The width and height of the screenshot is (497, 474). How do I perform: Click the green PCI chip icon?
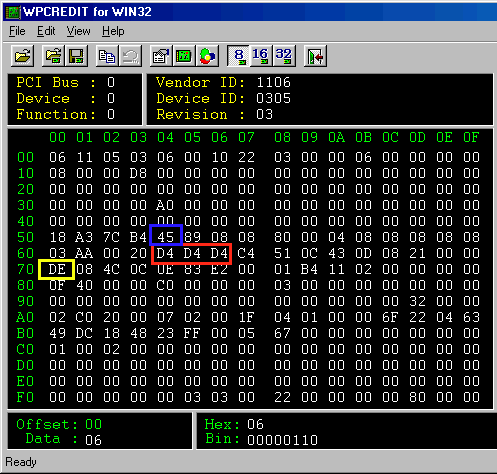(x=184, y=56)
